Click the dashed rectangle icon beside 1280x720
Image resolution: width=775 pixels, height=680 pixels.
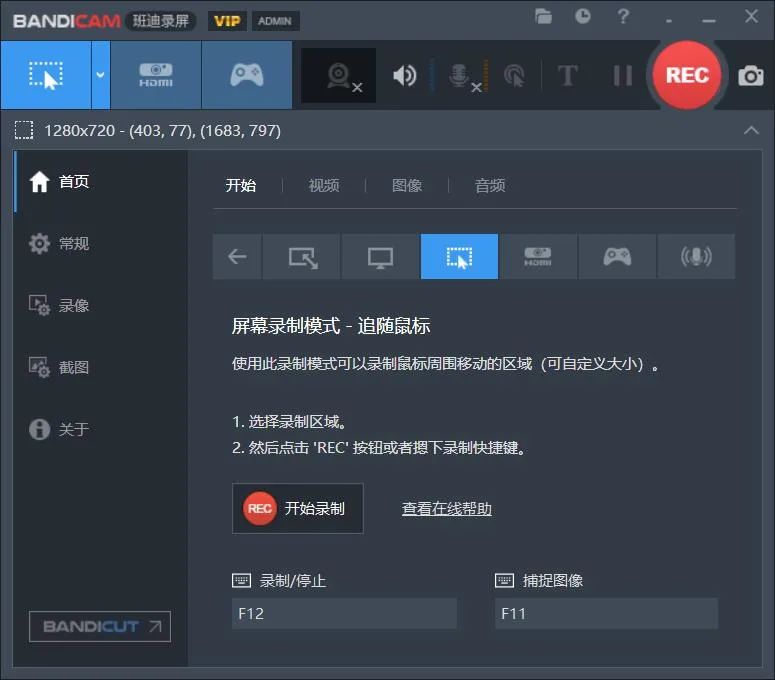[x=24, y=130]
